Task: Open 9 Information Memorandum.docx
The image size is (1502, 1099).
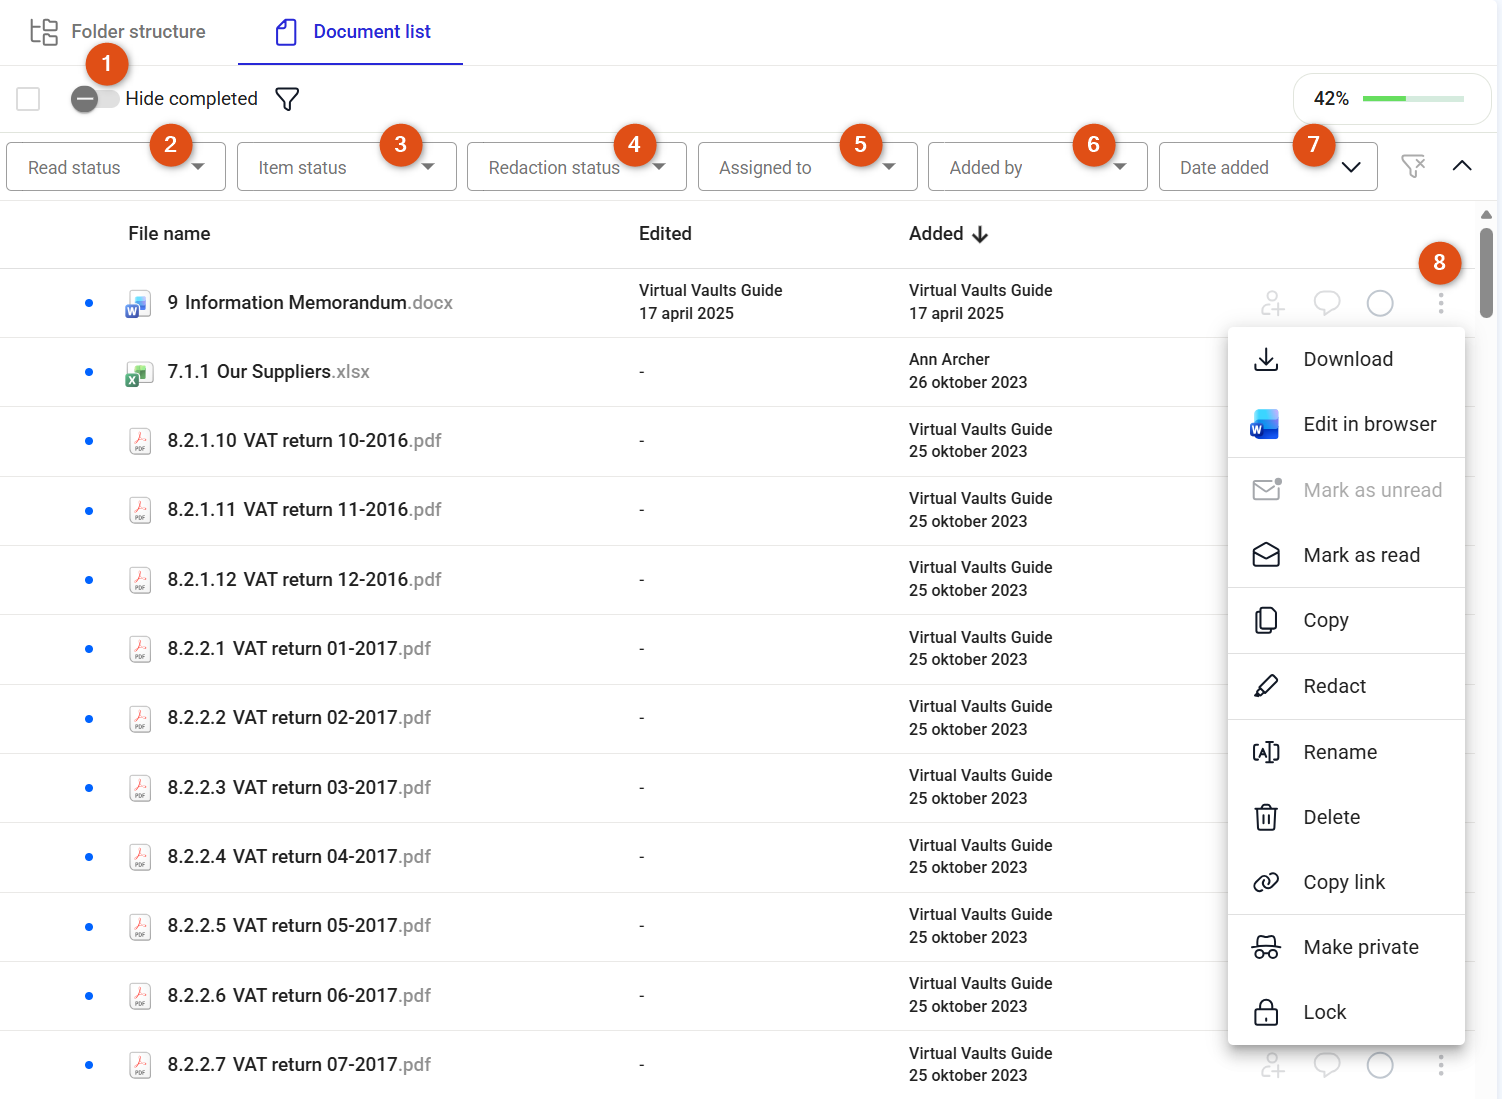Action: click(310, 302)
